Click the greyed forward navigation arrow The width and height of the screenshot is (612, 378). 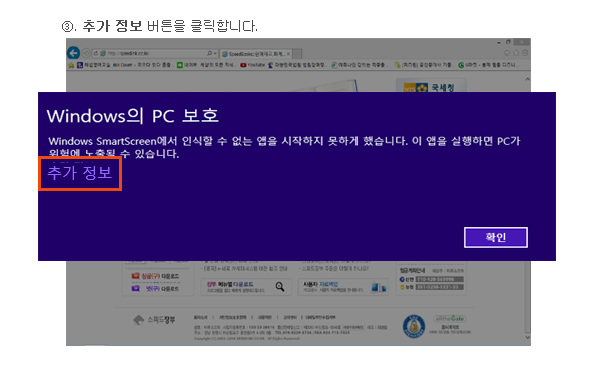(86, 53)
